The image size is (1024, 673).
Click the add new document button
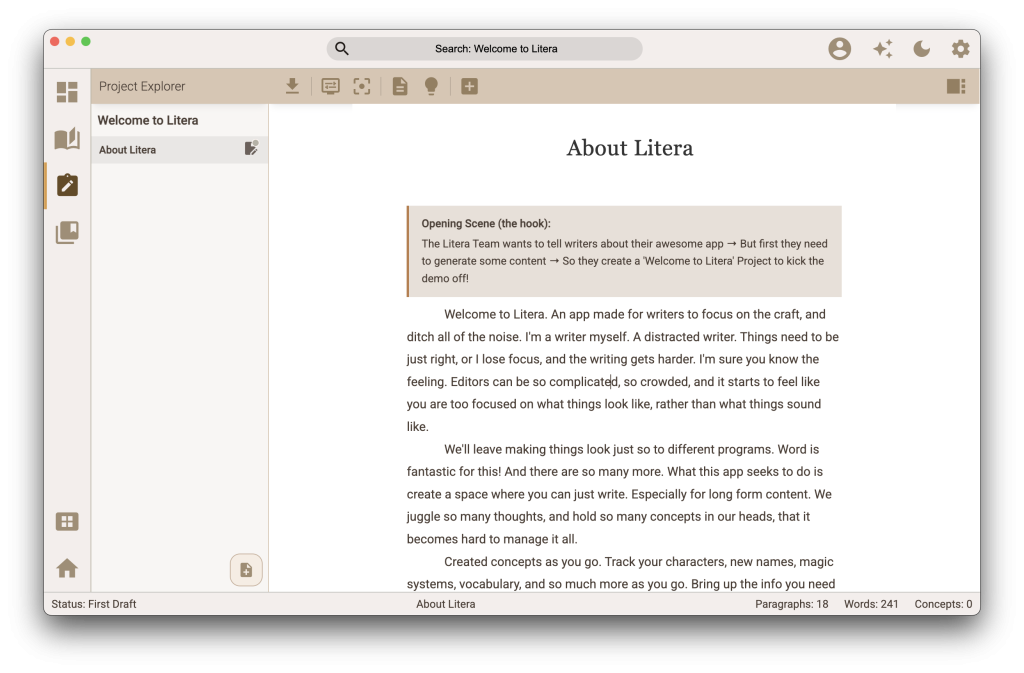246,569
